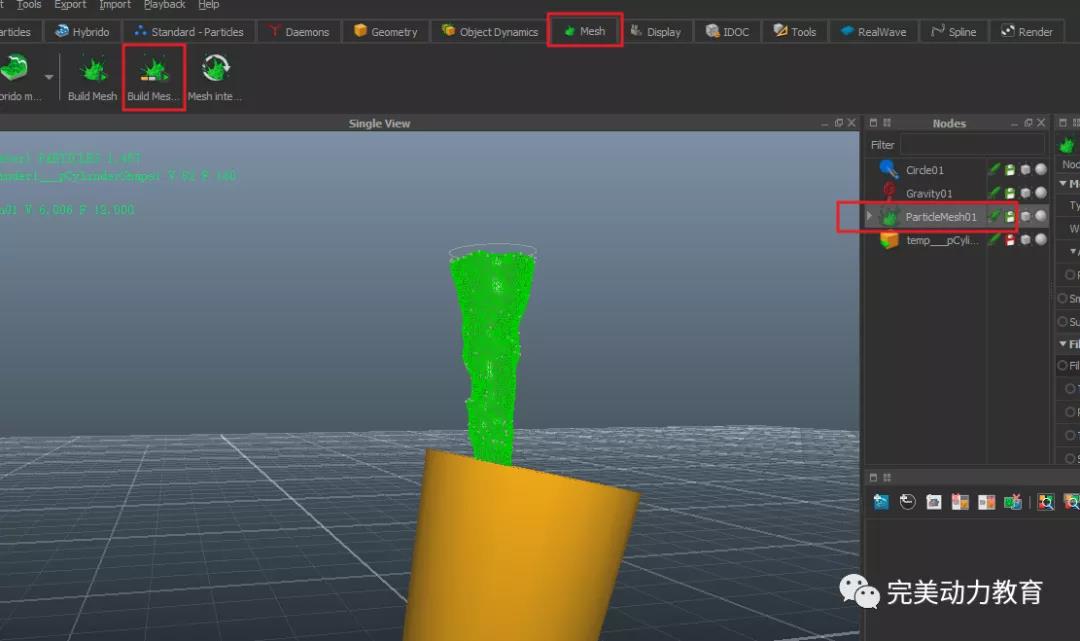Image resolution: width=1080 pixels, height=641 pixels.
Task: Toggle visibility sphere for ParticleMesh01
Action: tap(1041, 216)
